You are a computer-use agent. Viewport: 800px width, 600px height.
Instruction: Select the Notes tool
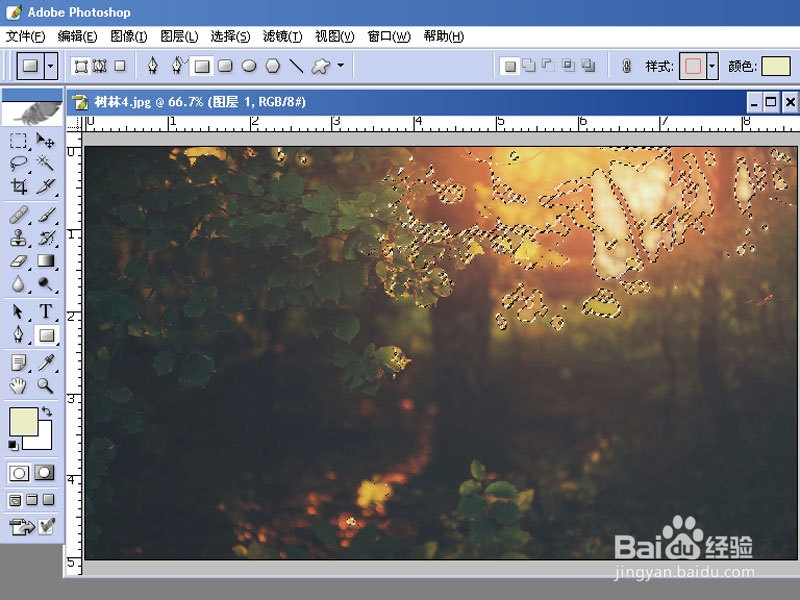pyautogui.click(x=18, y=363)
